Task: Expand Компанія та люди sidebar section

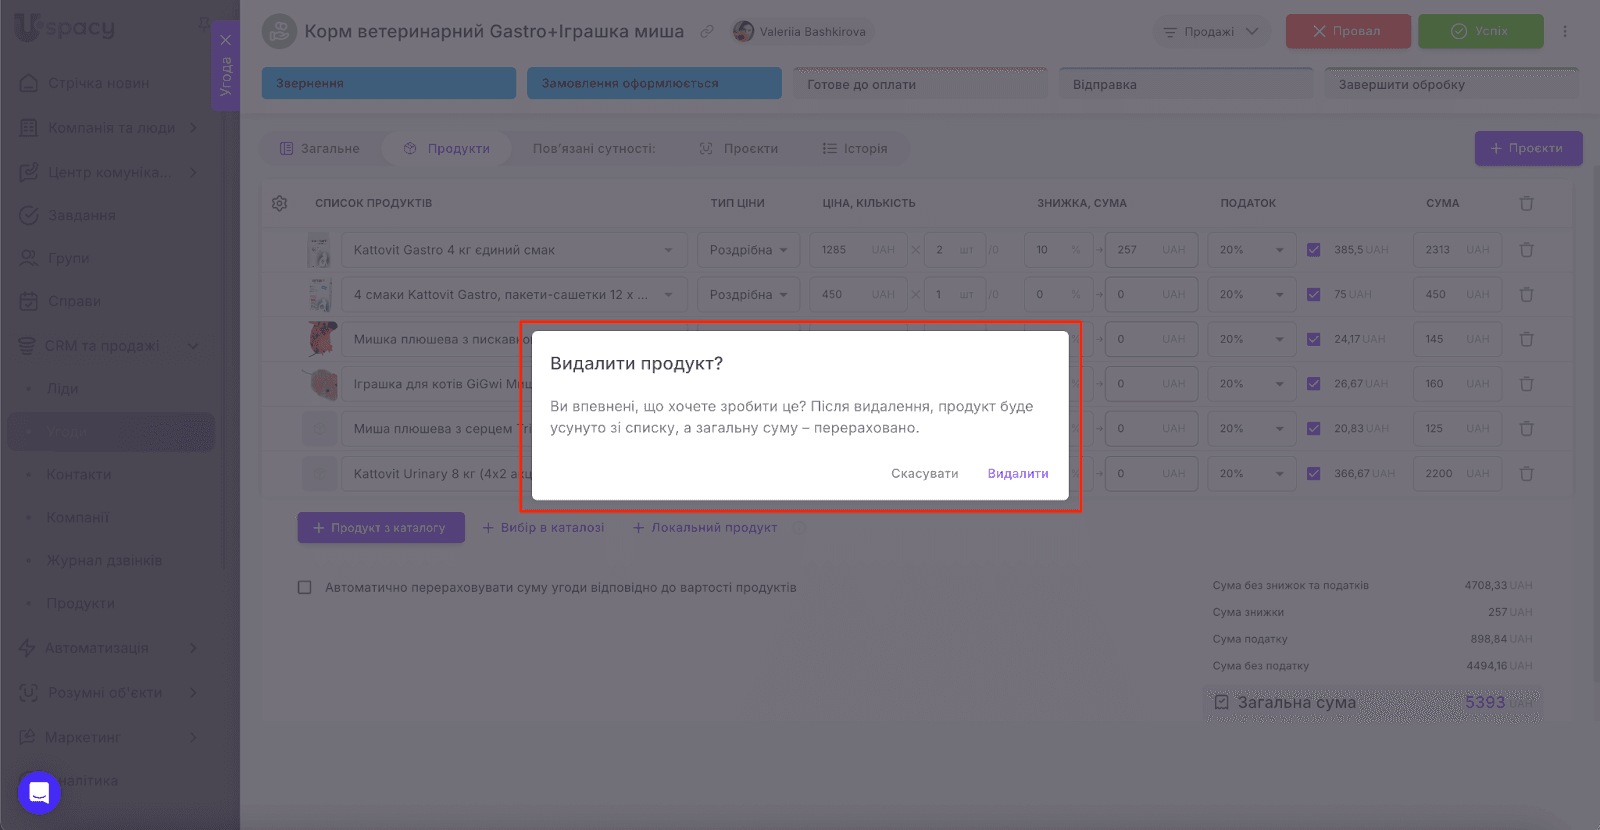Action: (x=193, y=128)
